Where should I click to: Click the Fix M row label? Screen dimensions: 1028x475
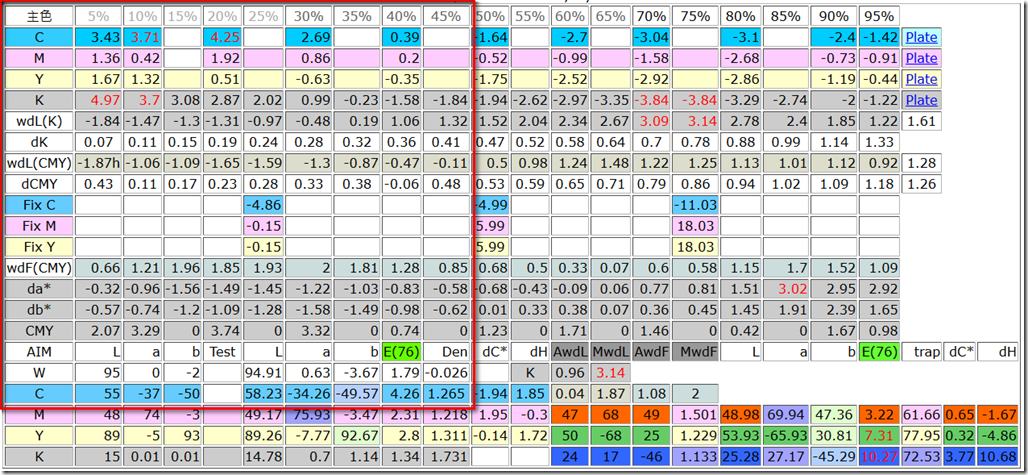38,226
